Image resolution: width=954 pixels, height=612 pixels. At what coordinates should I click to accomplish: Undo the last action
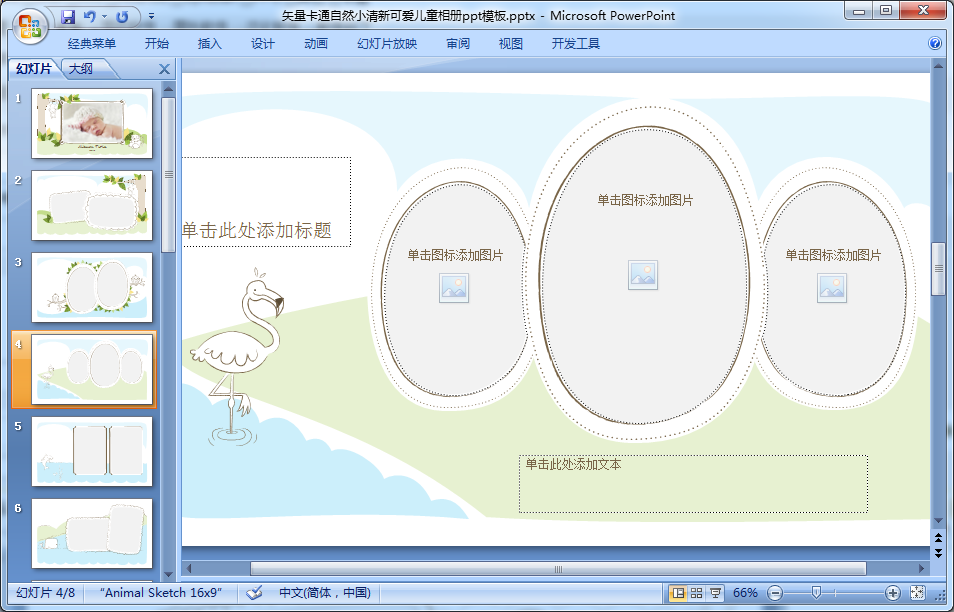[90, 16]
